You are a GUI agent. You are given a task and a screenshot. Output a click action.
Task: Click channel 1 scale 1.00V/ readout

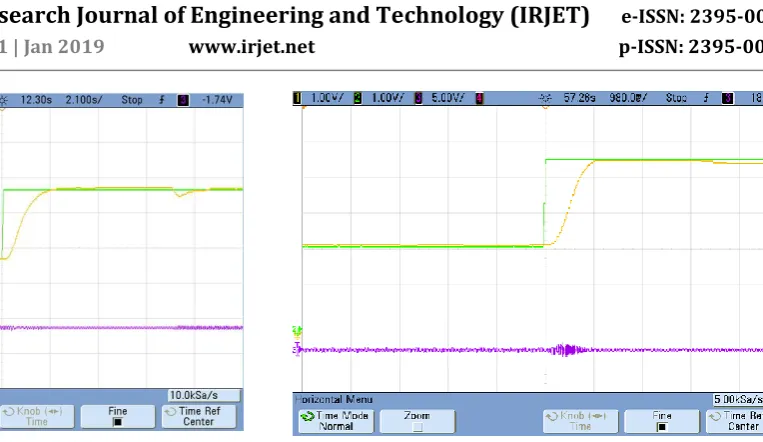327,98
